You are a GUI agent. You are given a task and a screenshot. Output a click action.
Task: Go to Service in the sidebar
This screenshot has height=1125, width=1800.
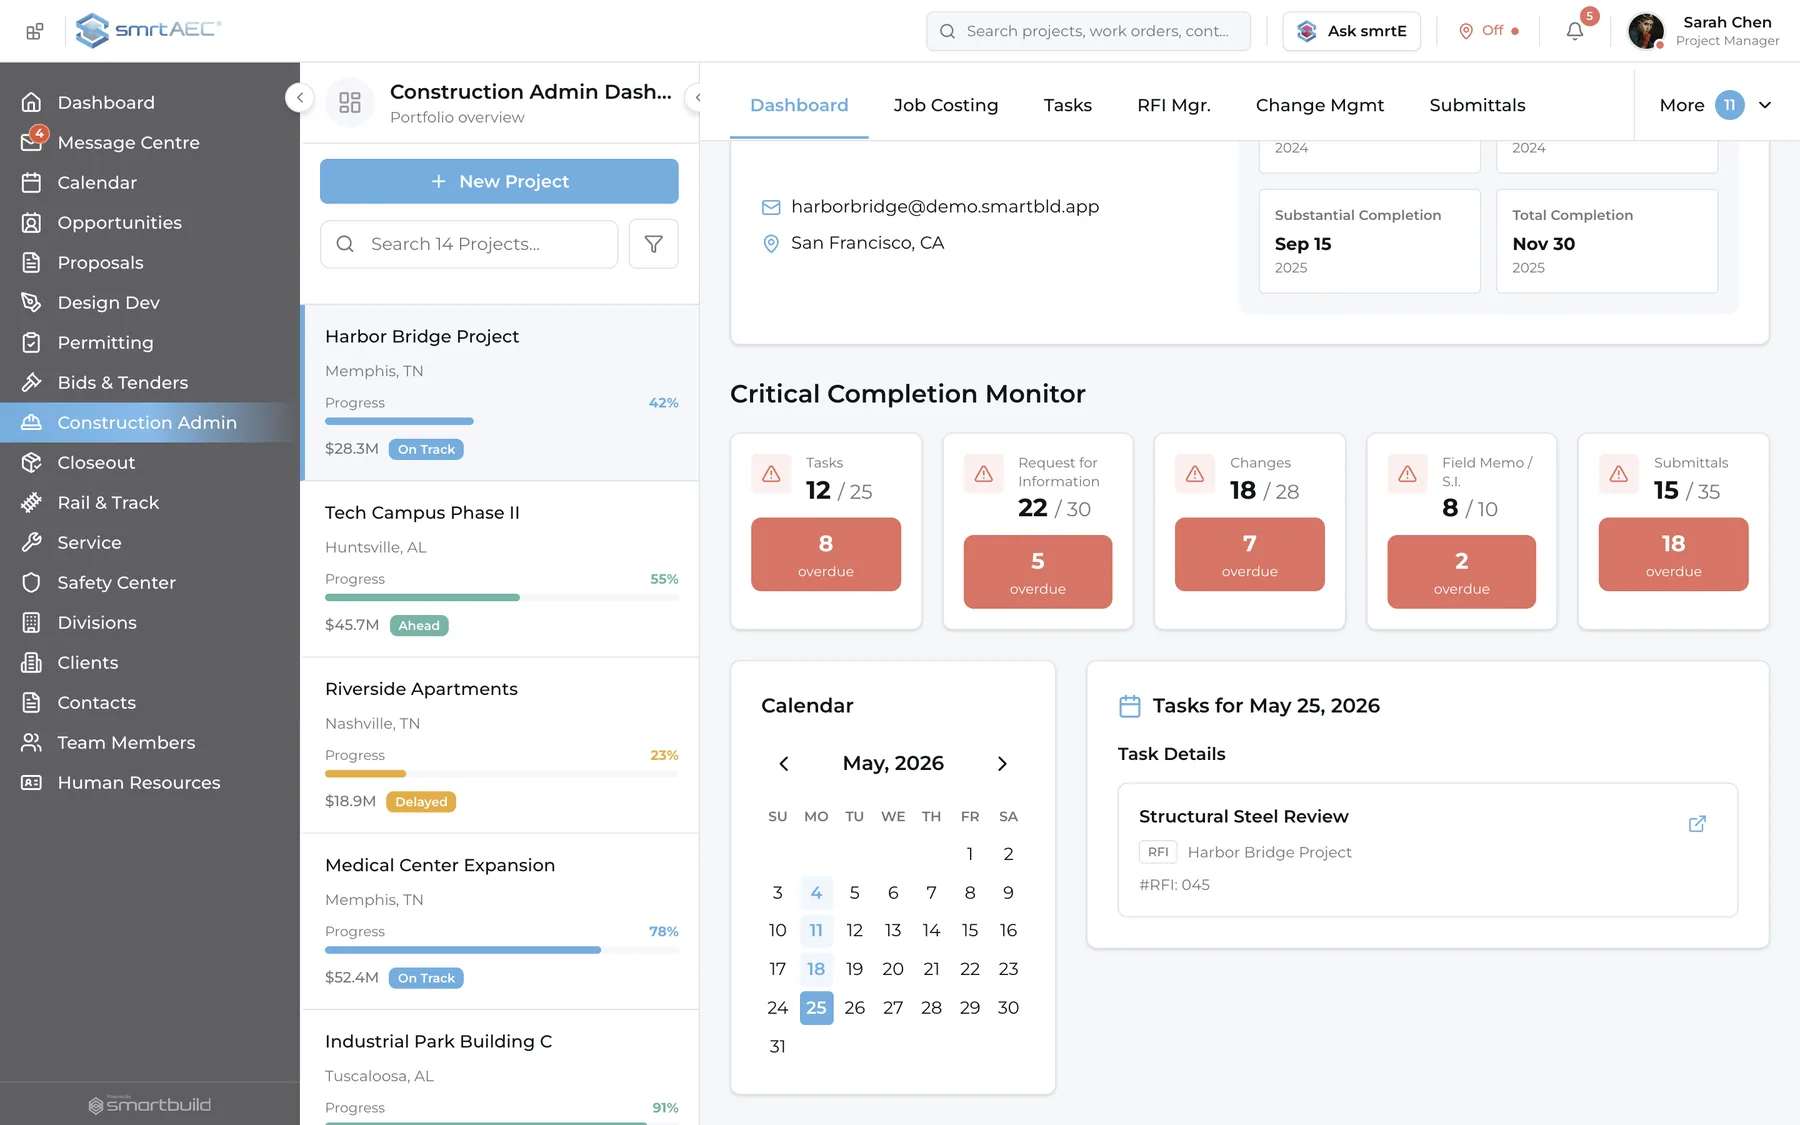point(150,542)
